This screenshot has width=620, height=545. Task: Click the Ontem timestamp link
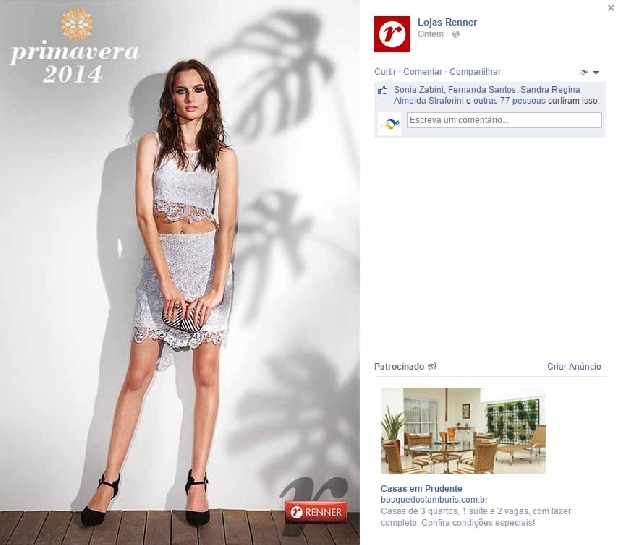[430, 34]
